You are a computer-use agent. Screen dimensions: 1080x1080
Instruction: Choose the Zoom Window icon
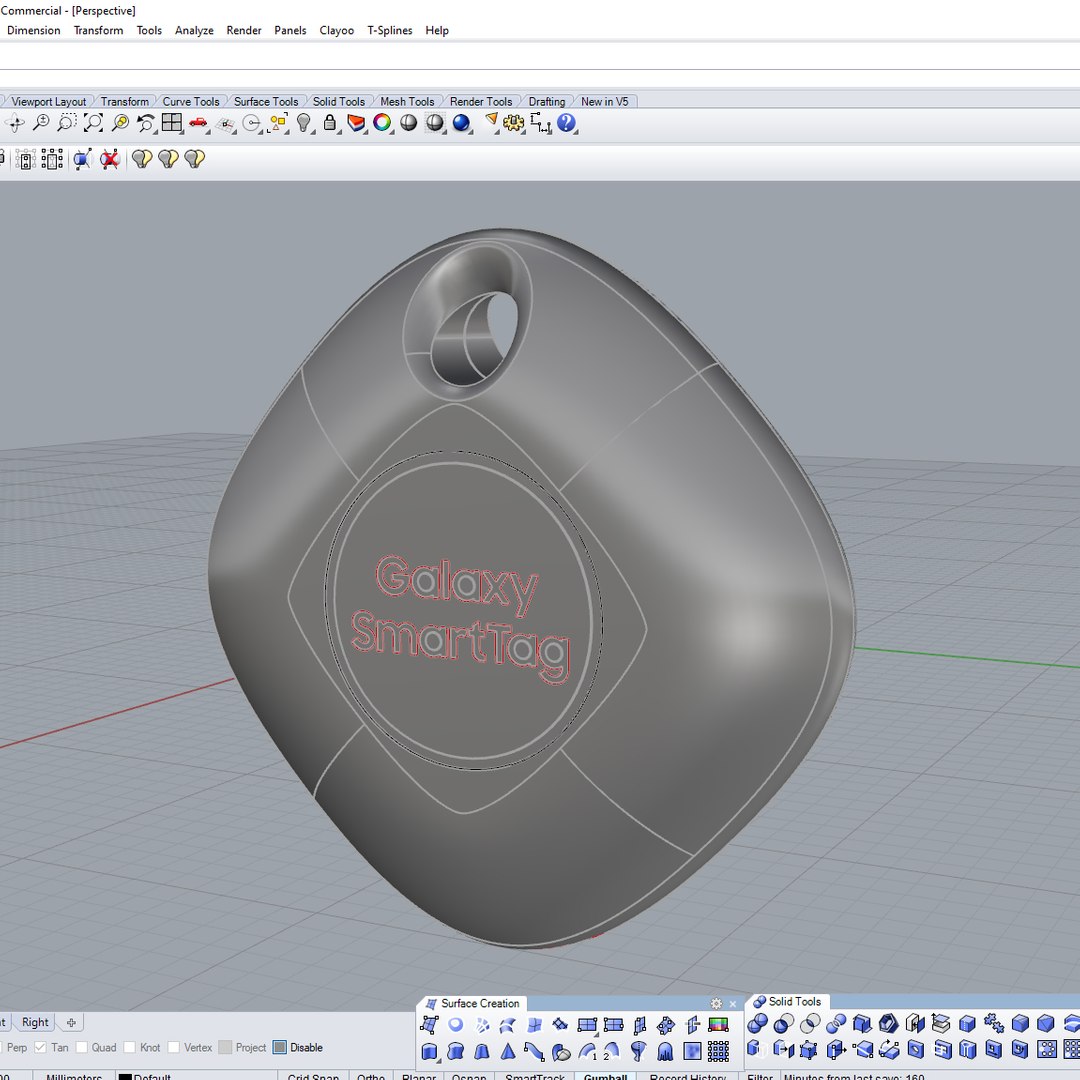(66, 123)
